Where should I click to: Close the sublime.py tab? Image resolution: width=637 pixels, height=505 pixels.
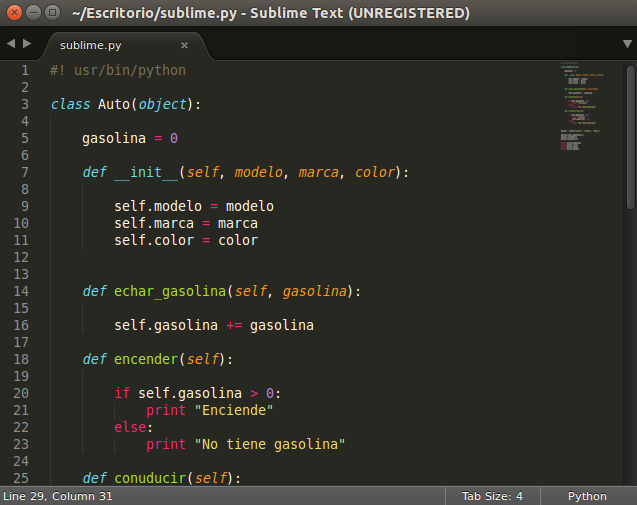[184, 45]
